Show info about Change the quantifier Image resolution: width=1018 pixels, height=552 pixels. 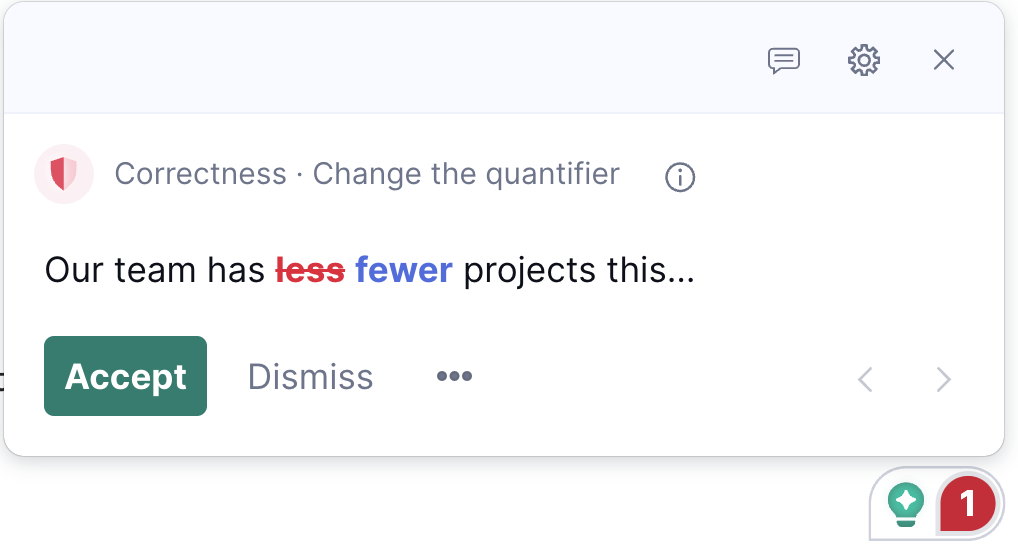[680, 177]
